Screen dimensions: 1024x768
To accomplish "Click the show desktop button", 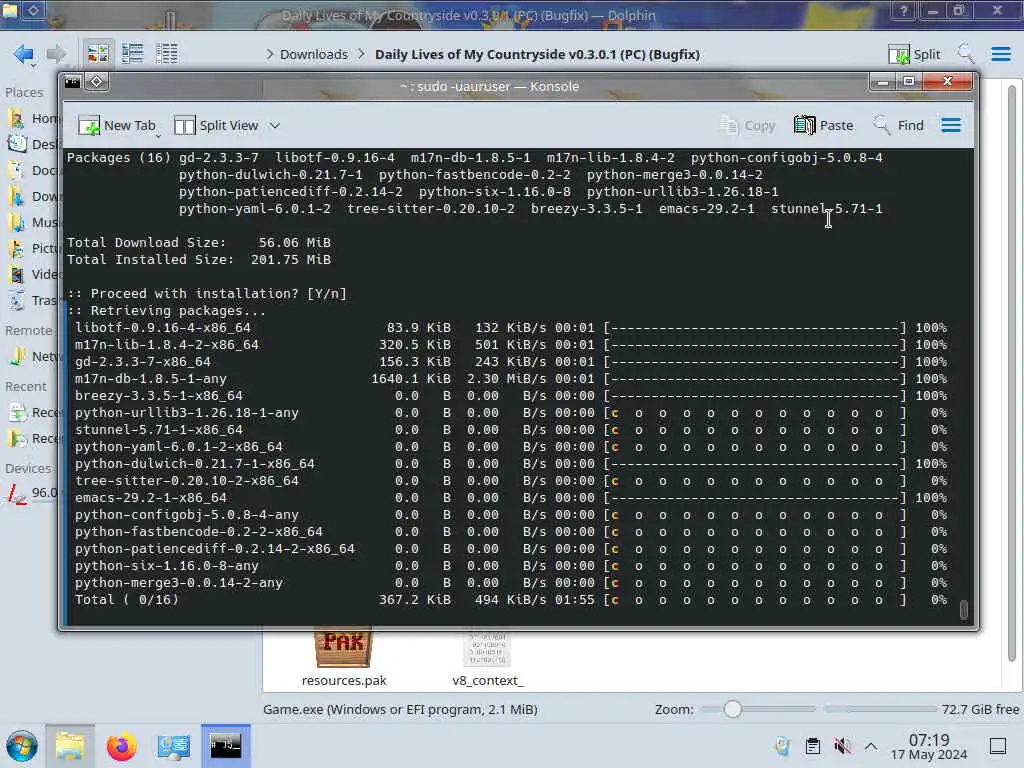I will pyautogui.click(x=998, y=746).
